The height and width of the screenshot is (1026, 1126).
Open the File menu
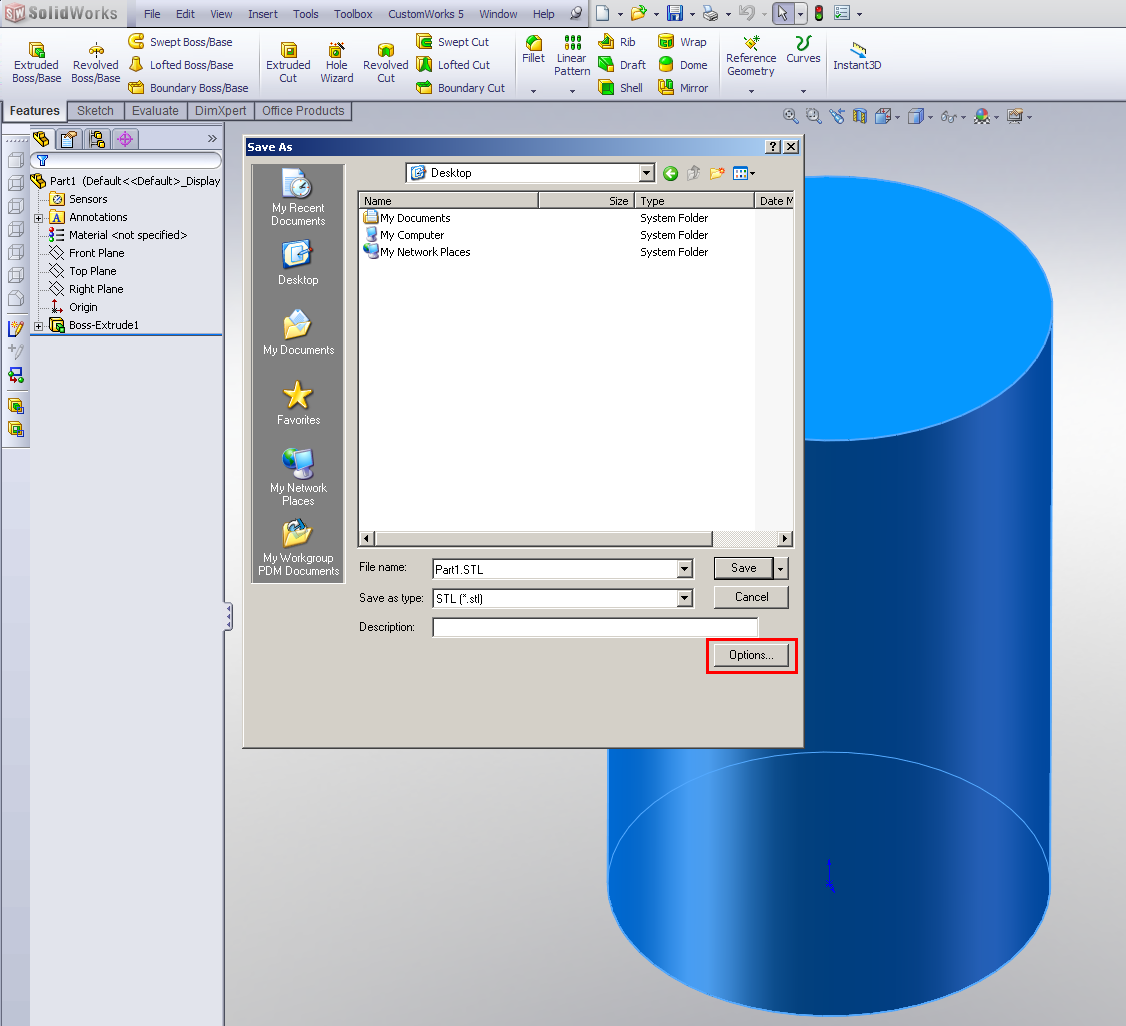(x=152, y=14)
